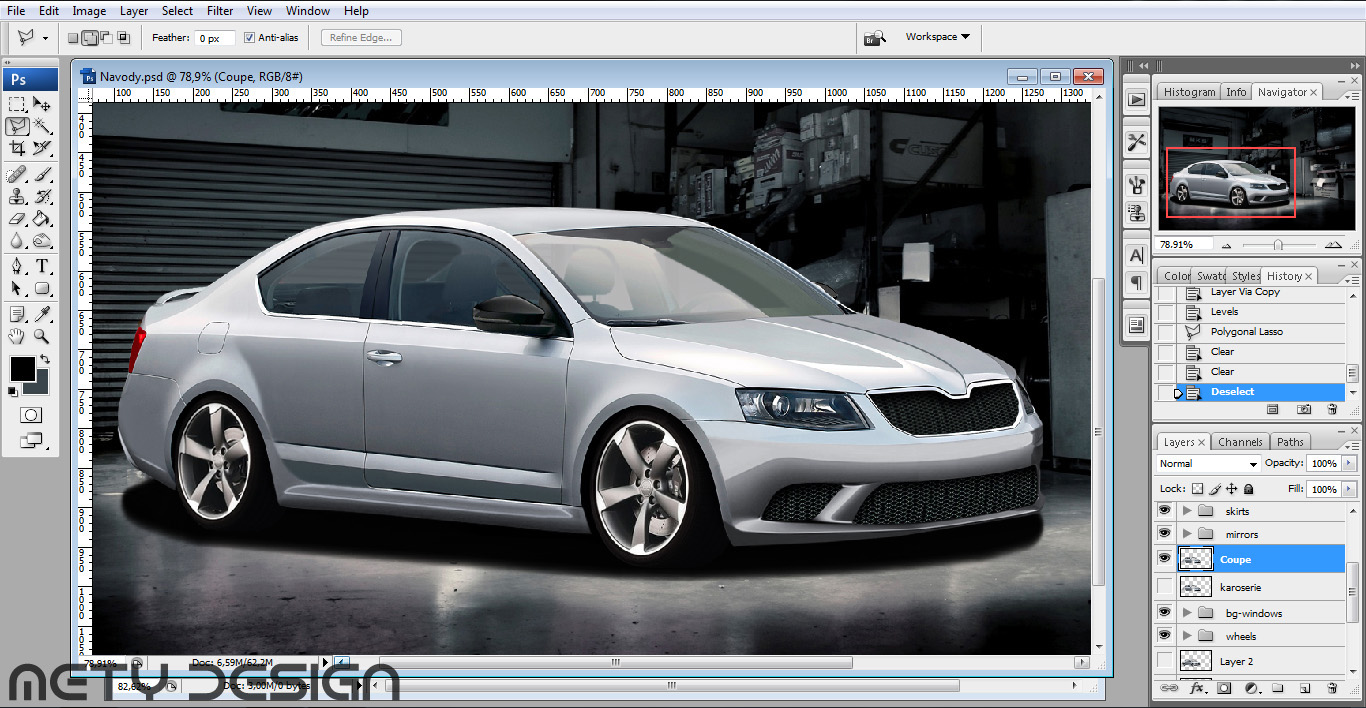1366x708 pixels.
Task: Select the Crop tool
Action: [x=17, y=148]
